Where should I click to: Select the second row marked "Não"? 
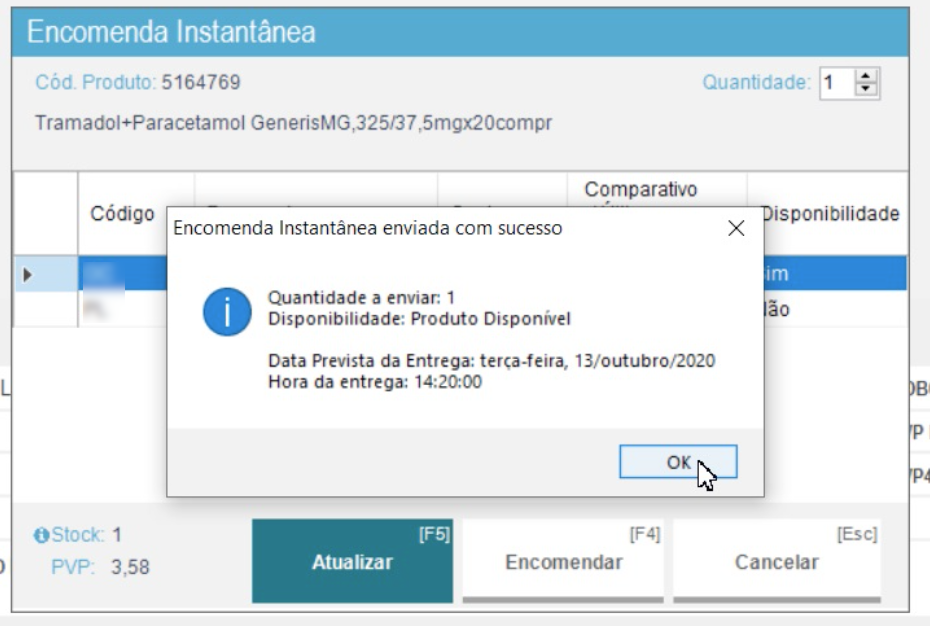pos(830,310)
